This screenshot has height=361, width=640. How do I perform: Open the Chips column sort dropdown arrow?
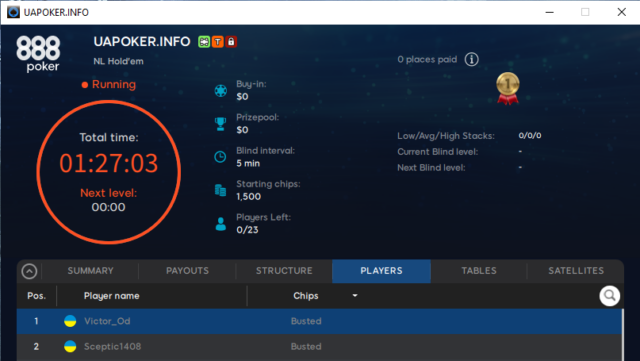[355, 295]
